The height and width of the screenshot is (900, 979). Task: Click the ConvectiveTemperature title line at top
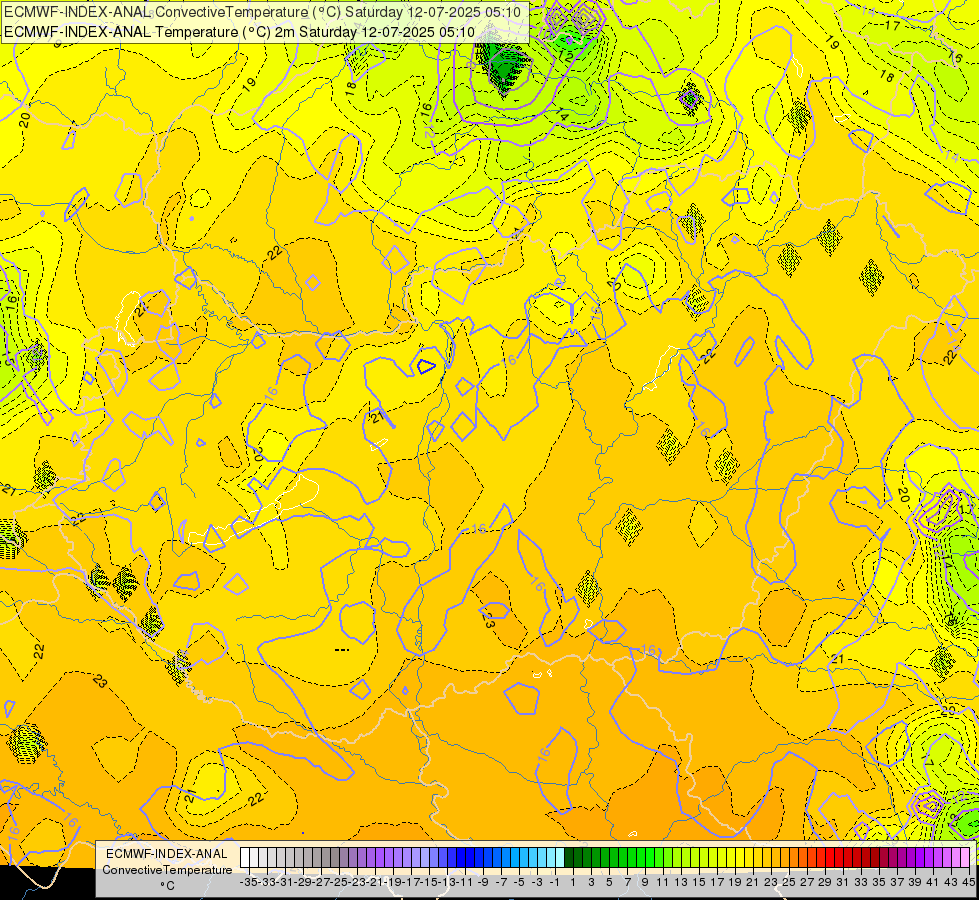(x=262, y=12)
